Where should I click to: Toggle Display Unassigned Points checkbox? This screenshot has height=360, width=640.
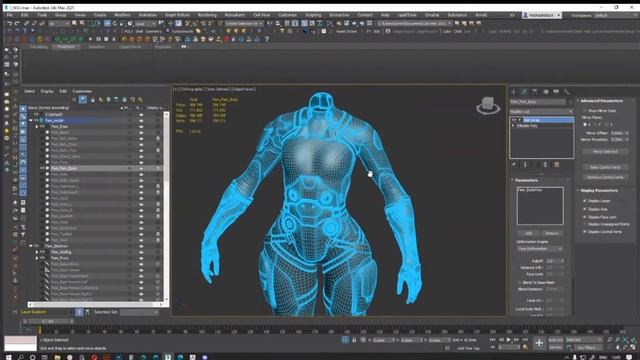pyautogui.click(x=585, y=224)
